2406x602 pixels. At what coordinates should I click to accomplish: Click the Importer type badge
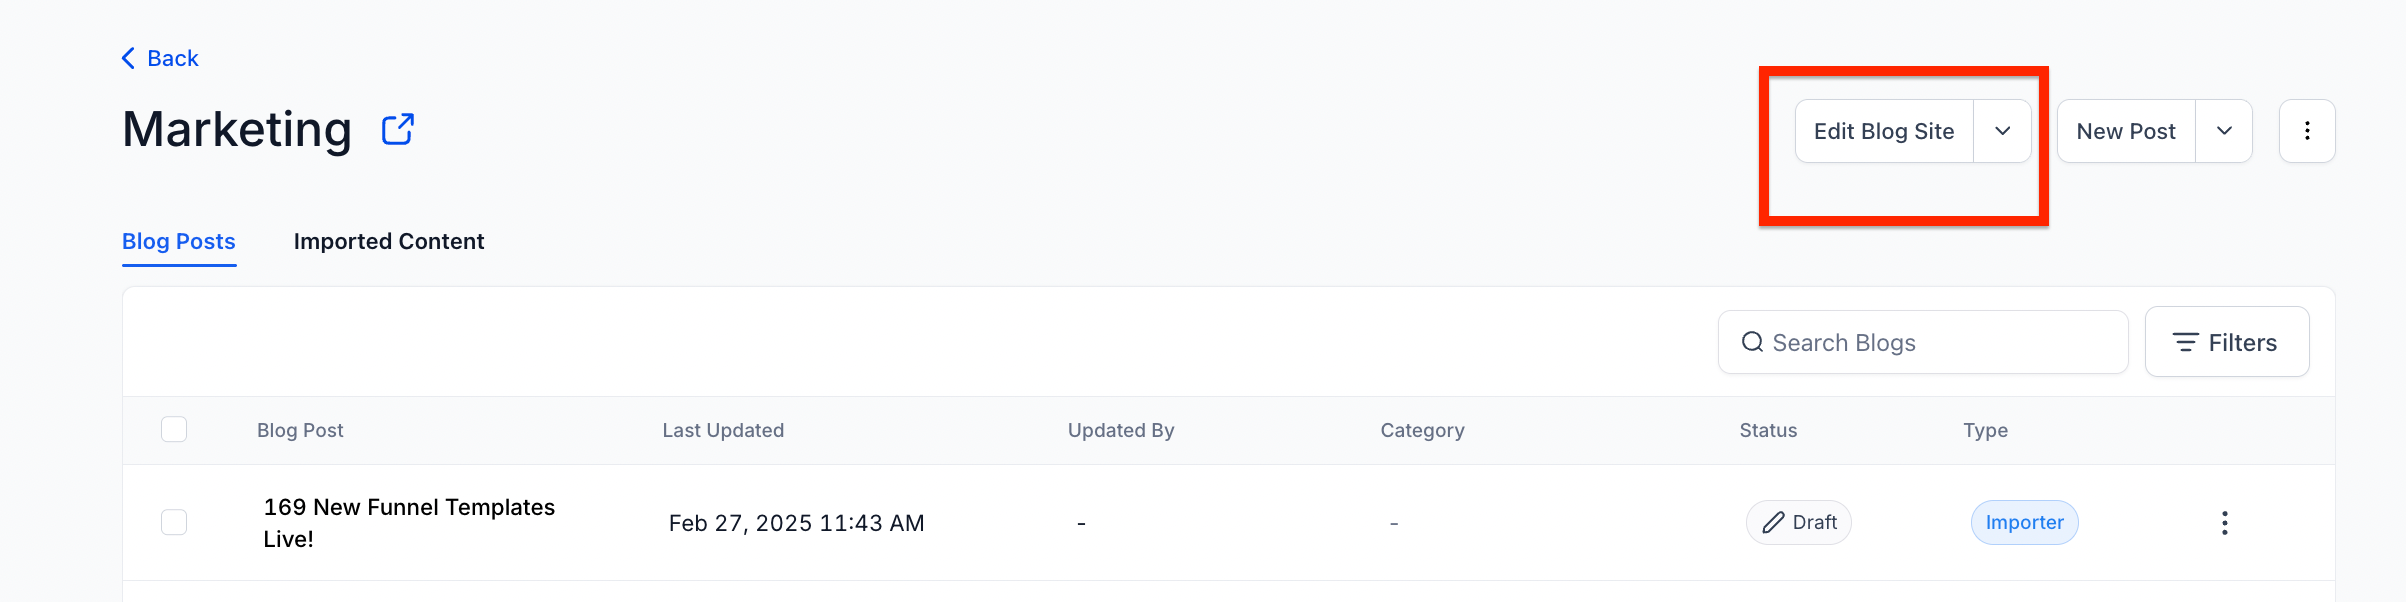pyautogui.click(x=2024, y=523)
